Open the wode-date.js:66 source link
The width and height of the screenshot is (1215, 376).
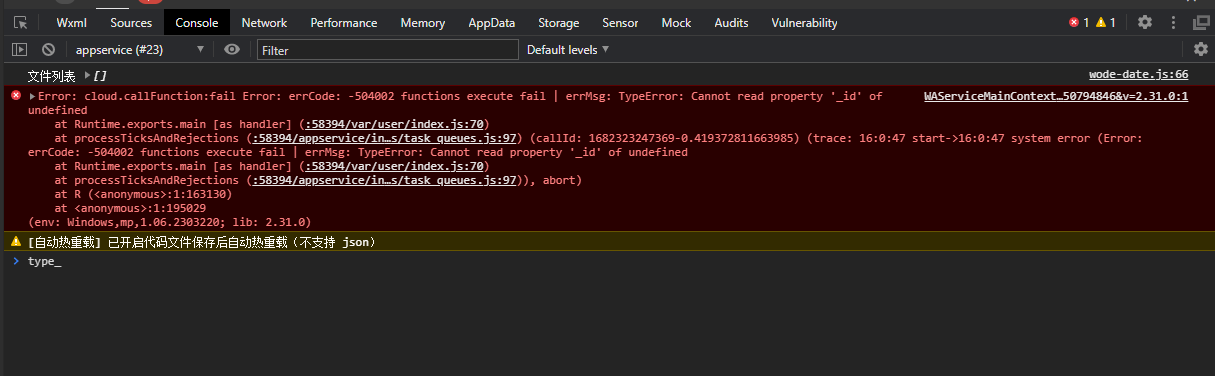point(1138,75)
